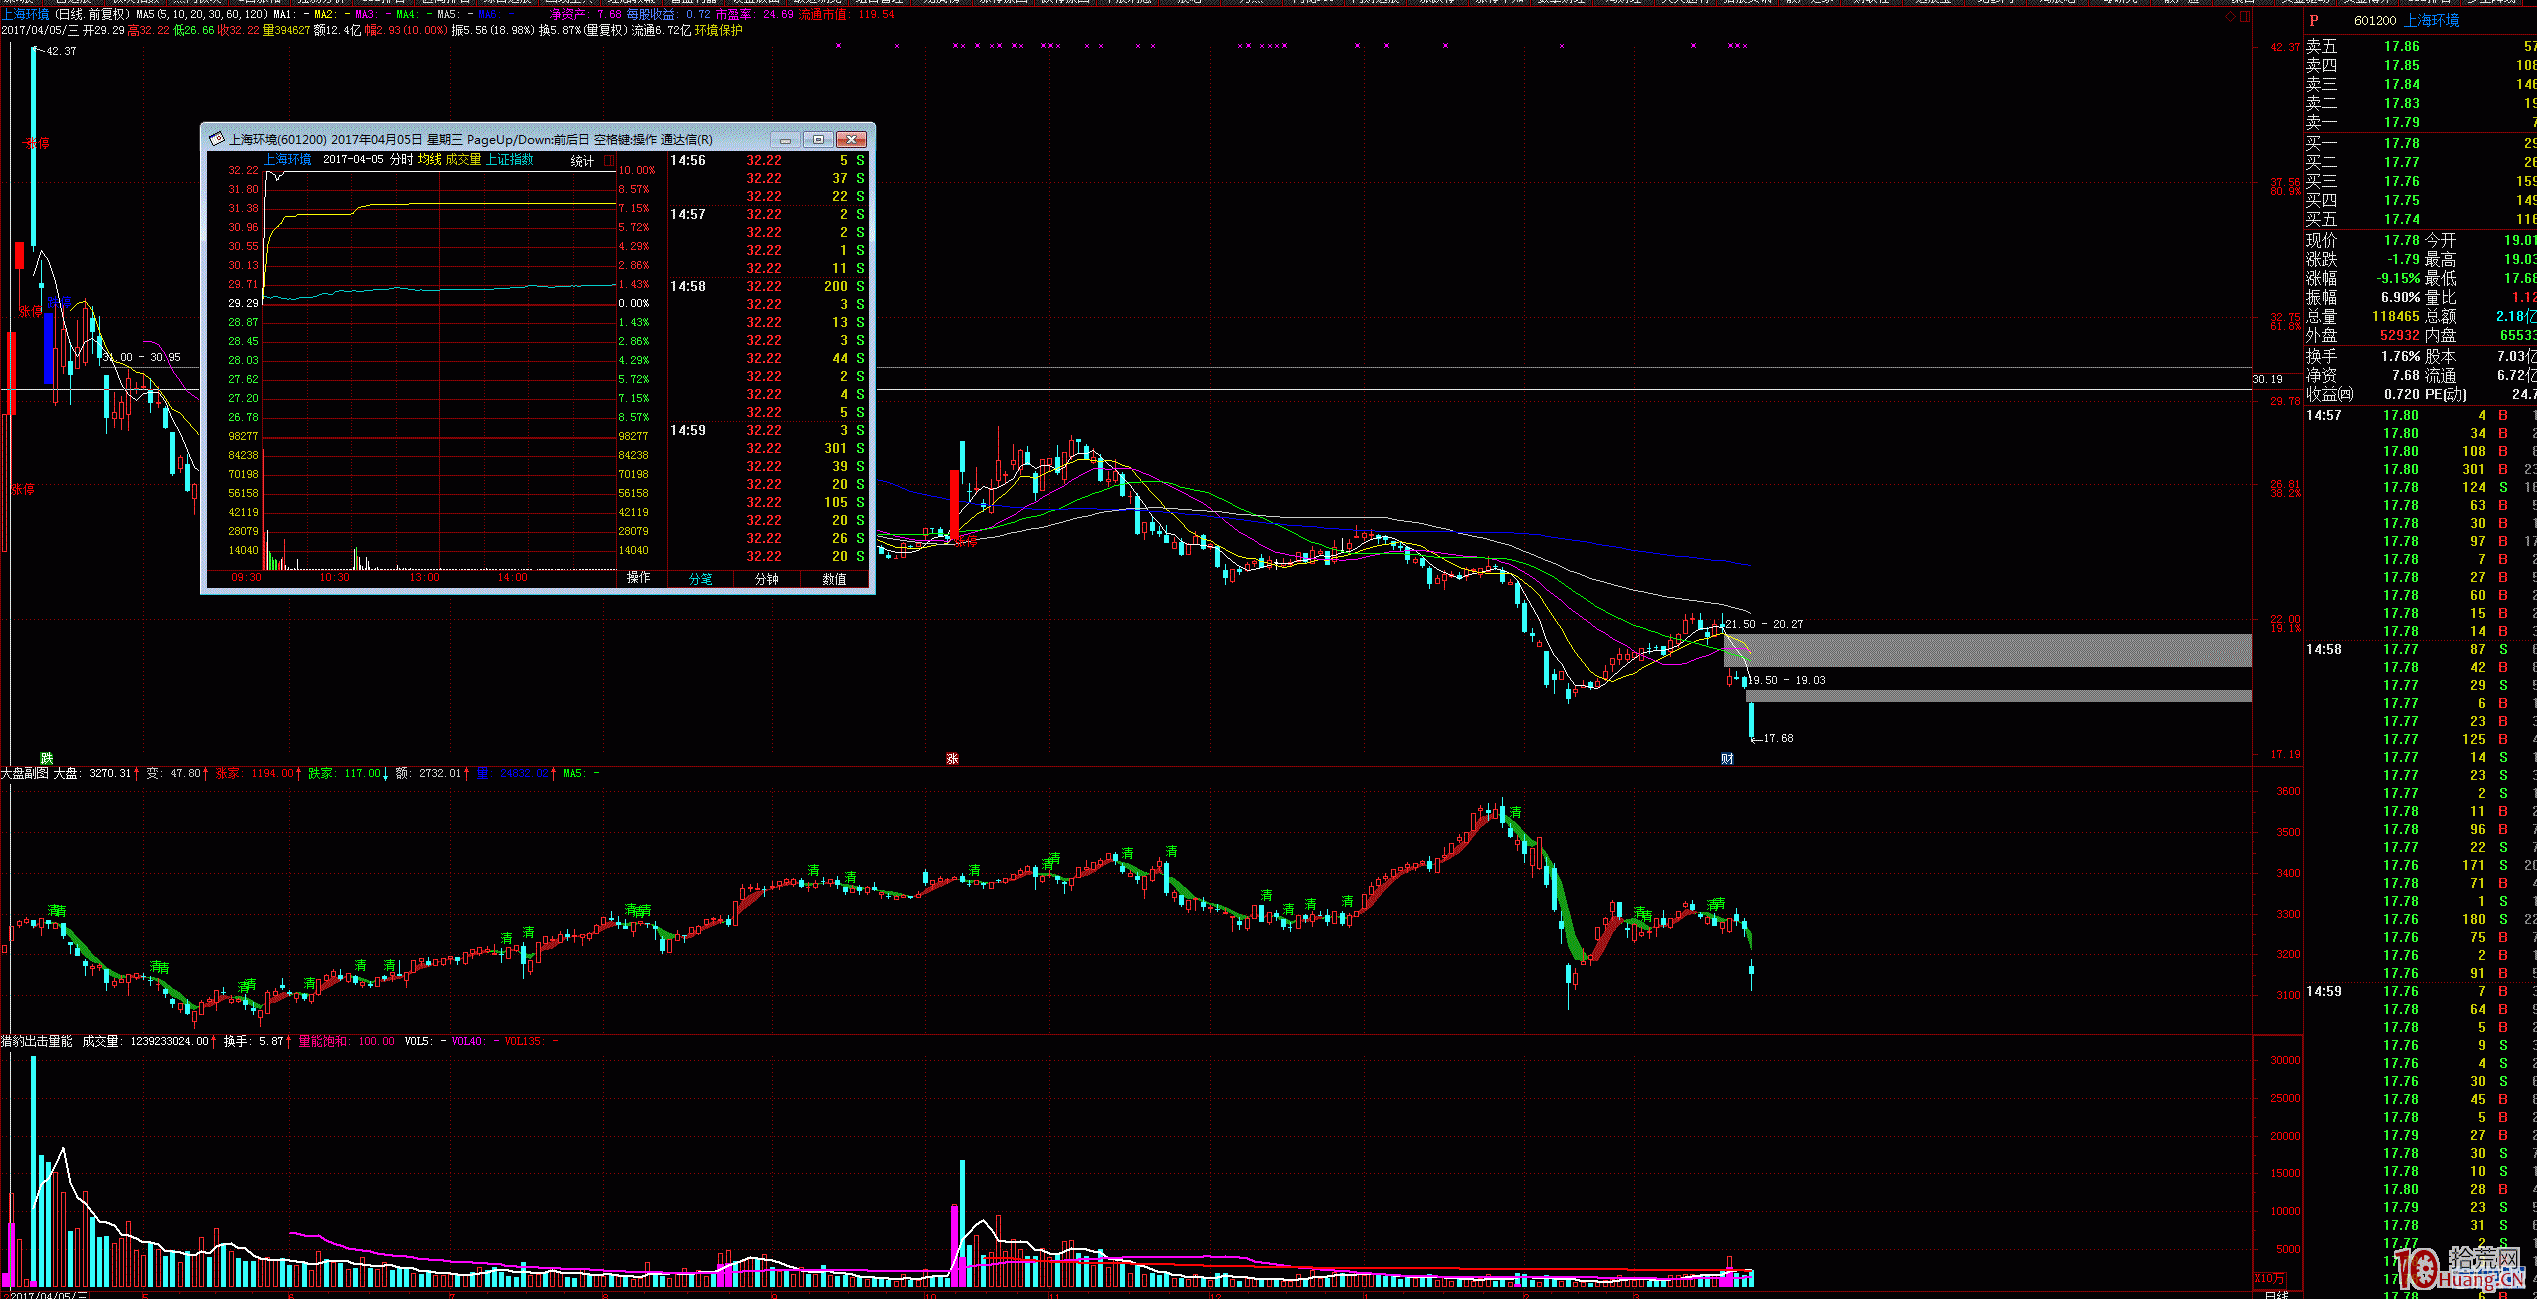Click the 流通市值 119.54 value
Image resolution: width=2537 pixels, height=1299 pixels.
coord(877,14)
